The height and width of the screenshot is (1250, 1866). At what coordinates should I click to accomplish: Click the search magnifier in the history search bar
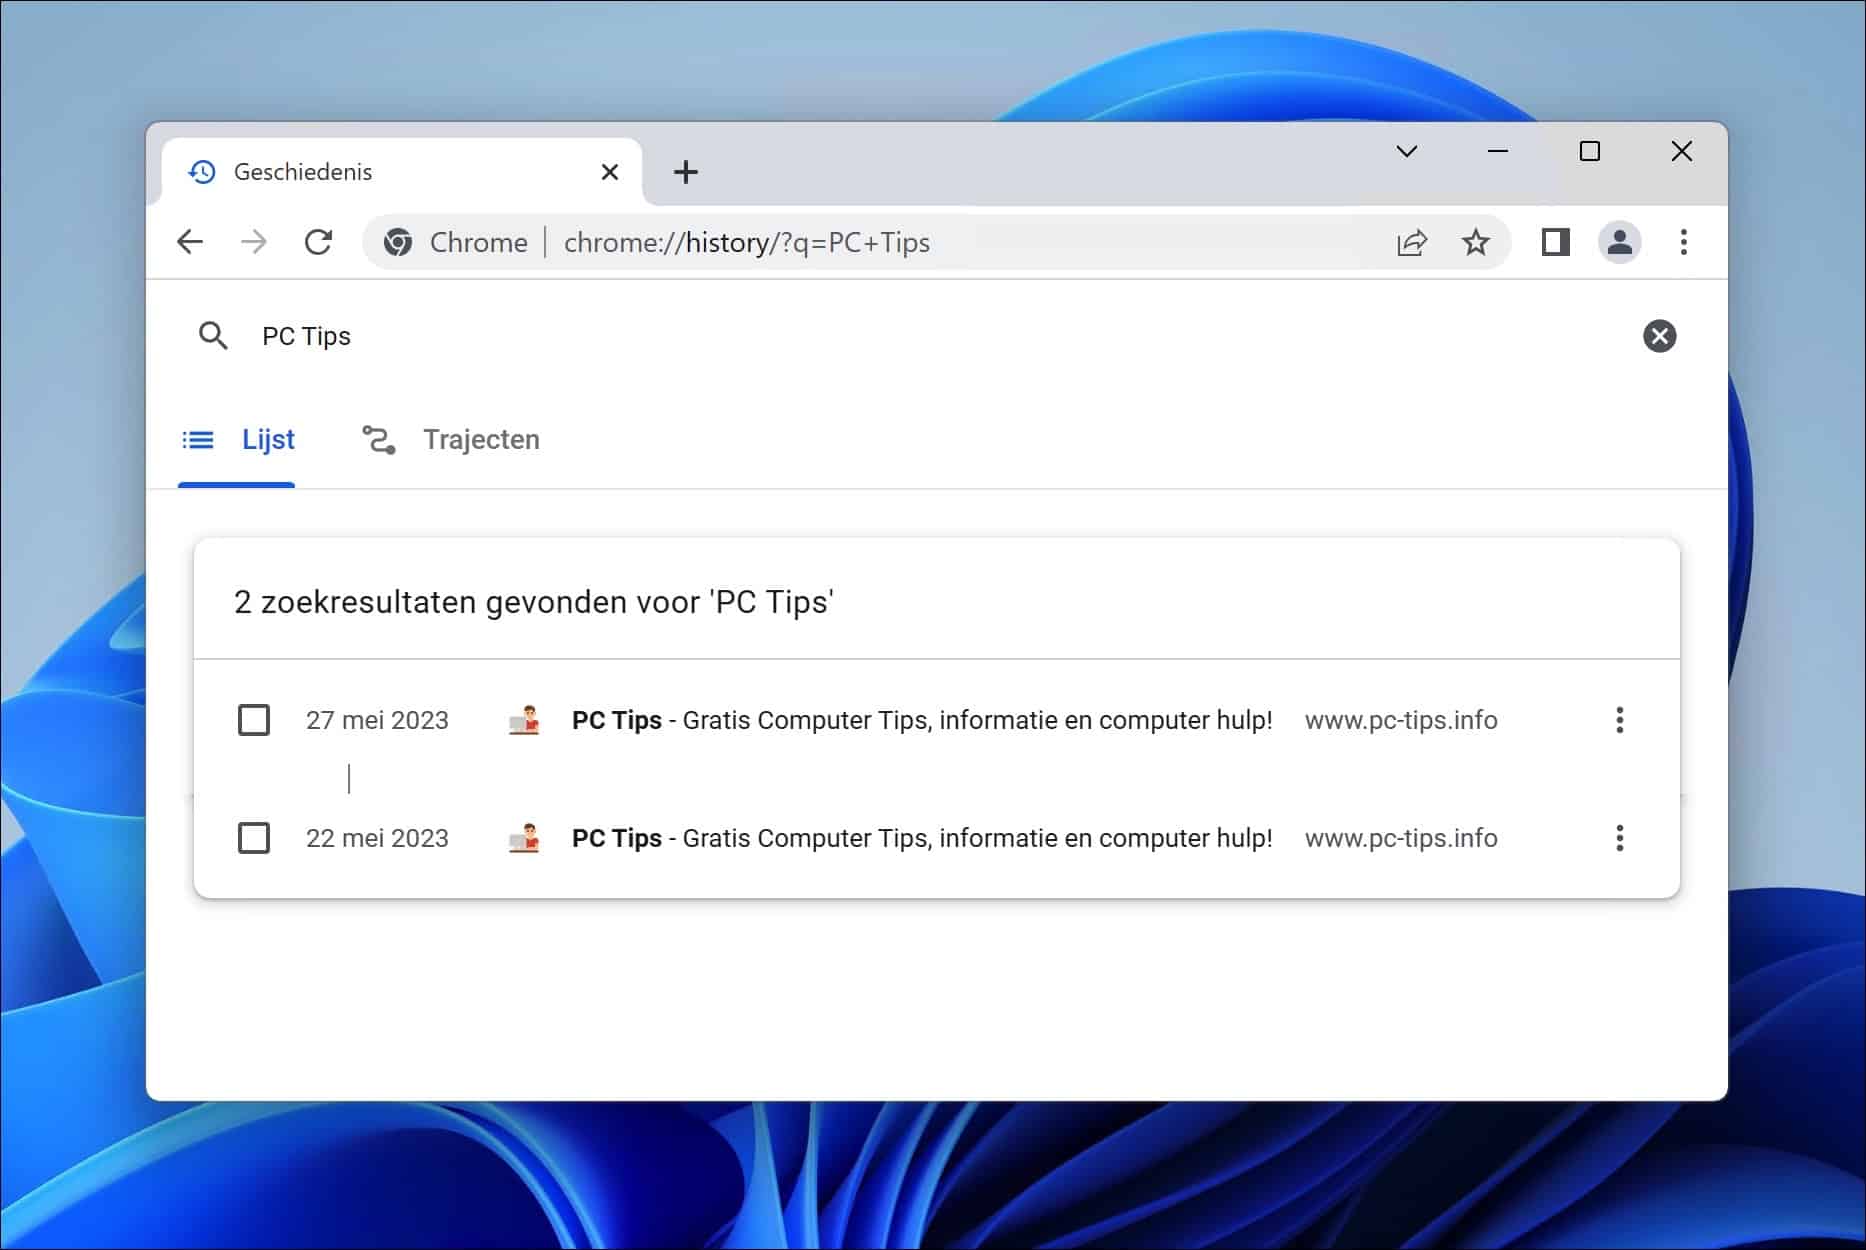pos(213,336)
